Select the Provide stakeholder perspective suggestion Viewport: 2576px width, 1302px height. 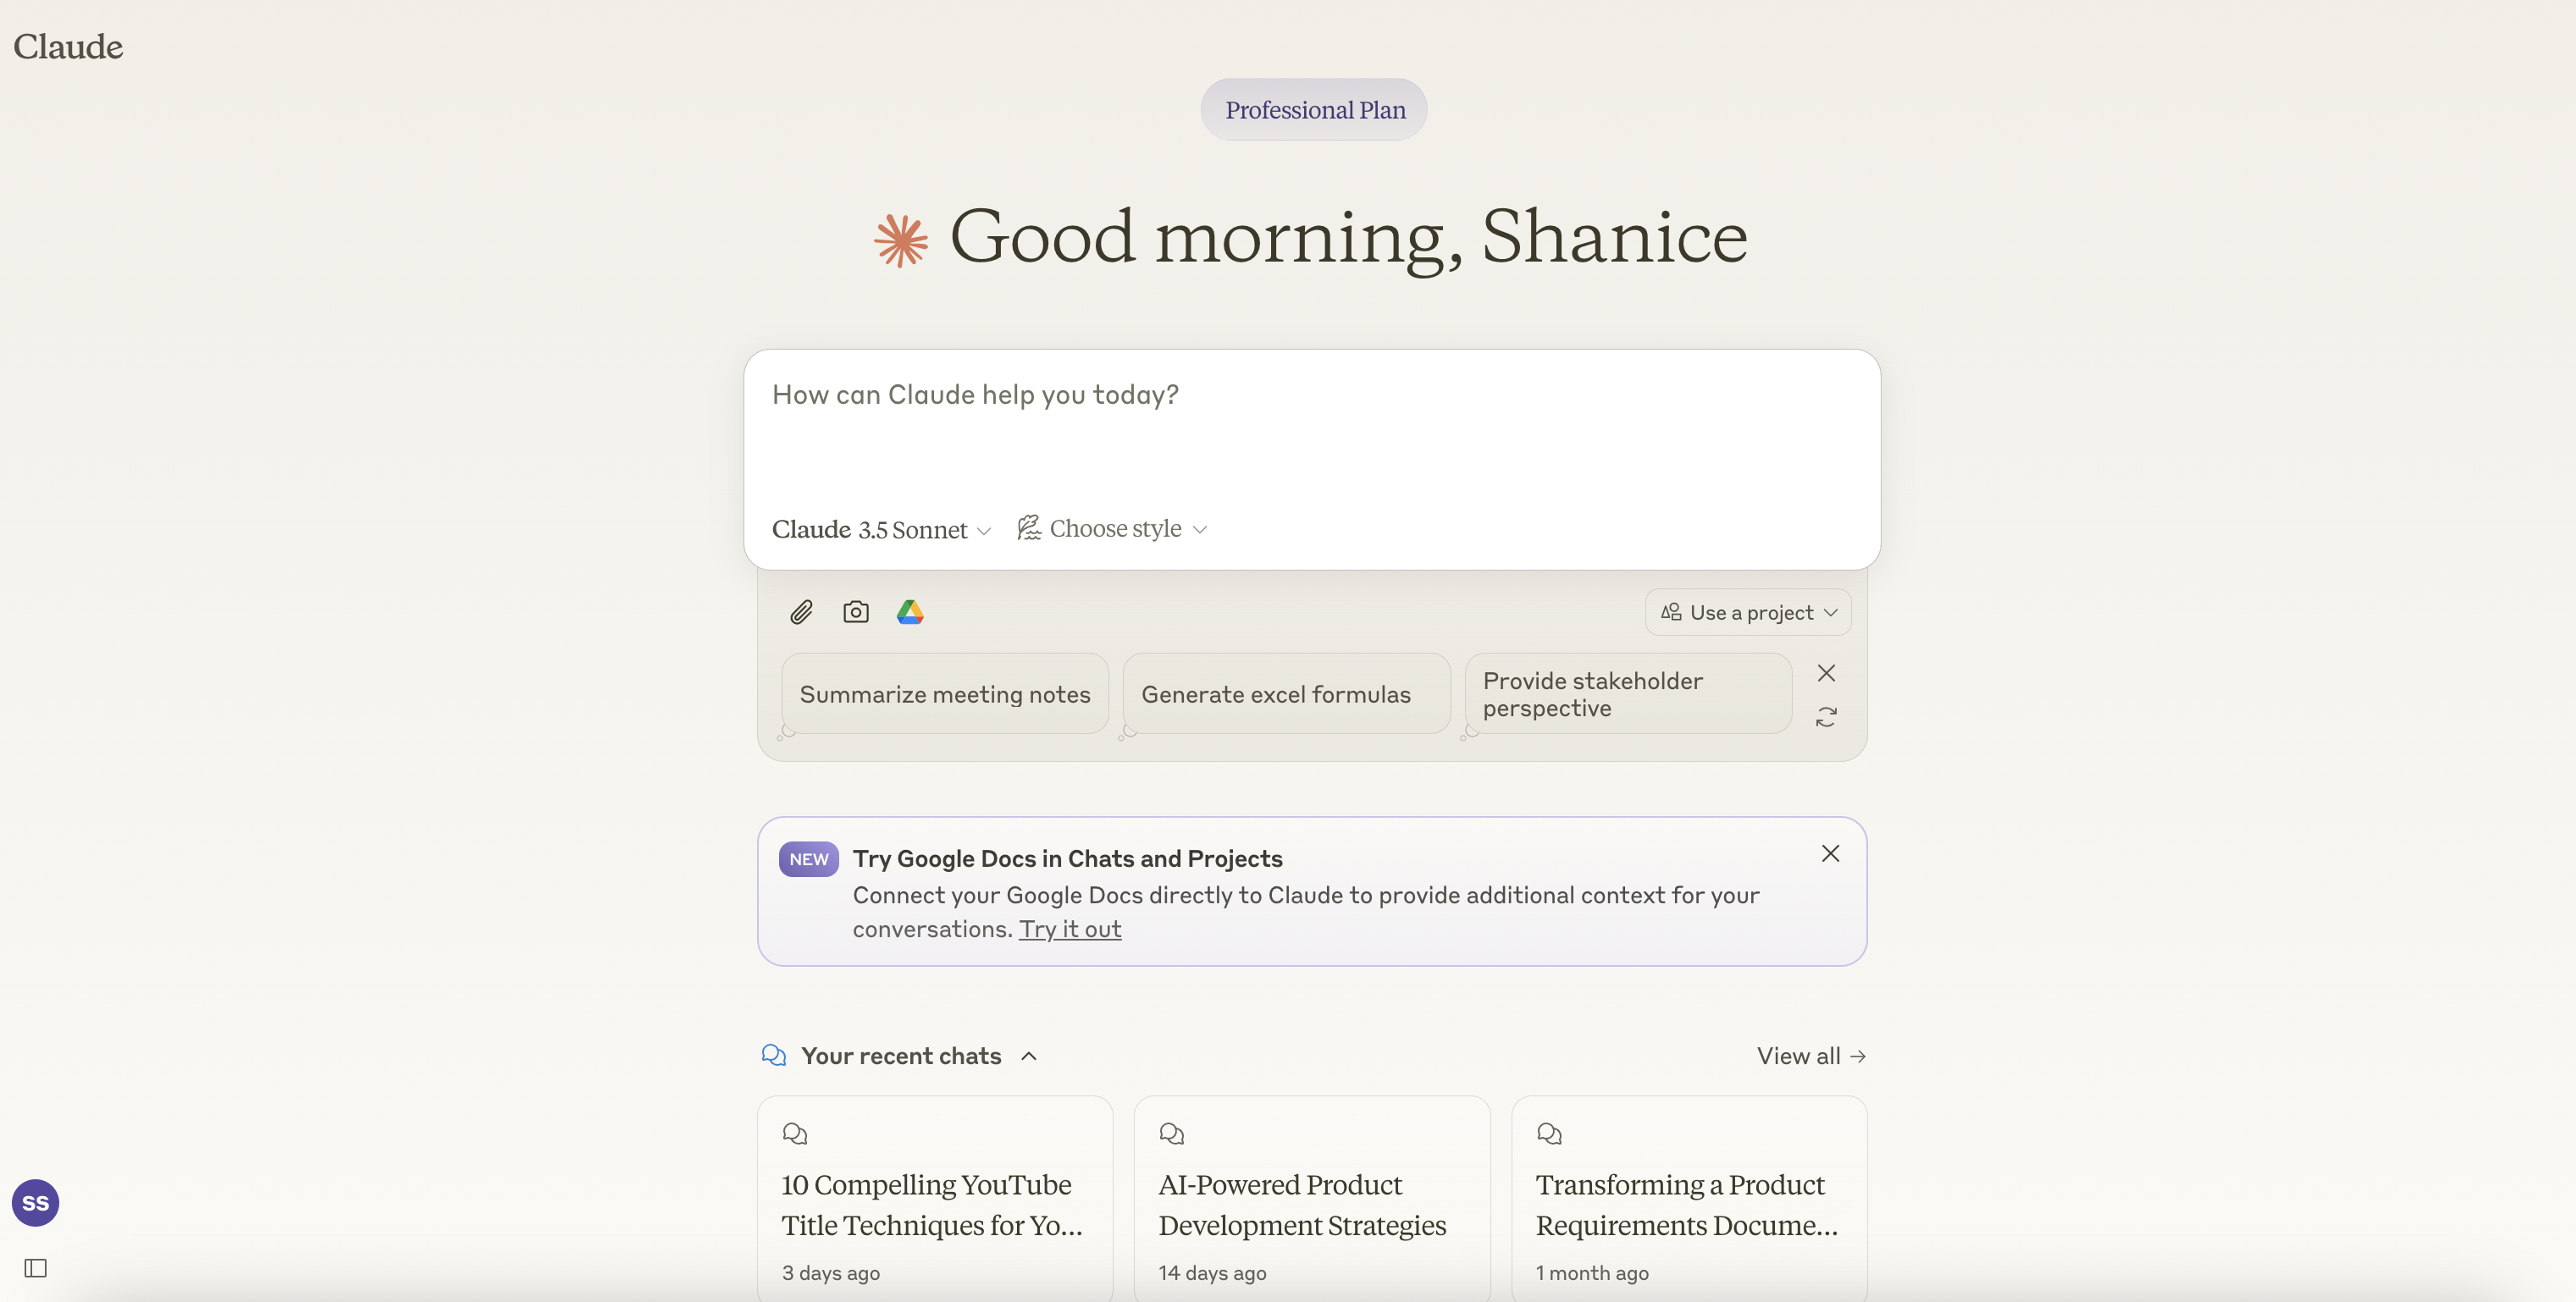point(1628,694)
